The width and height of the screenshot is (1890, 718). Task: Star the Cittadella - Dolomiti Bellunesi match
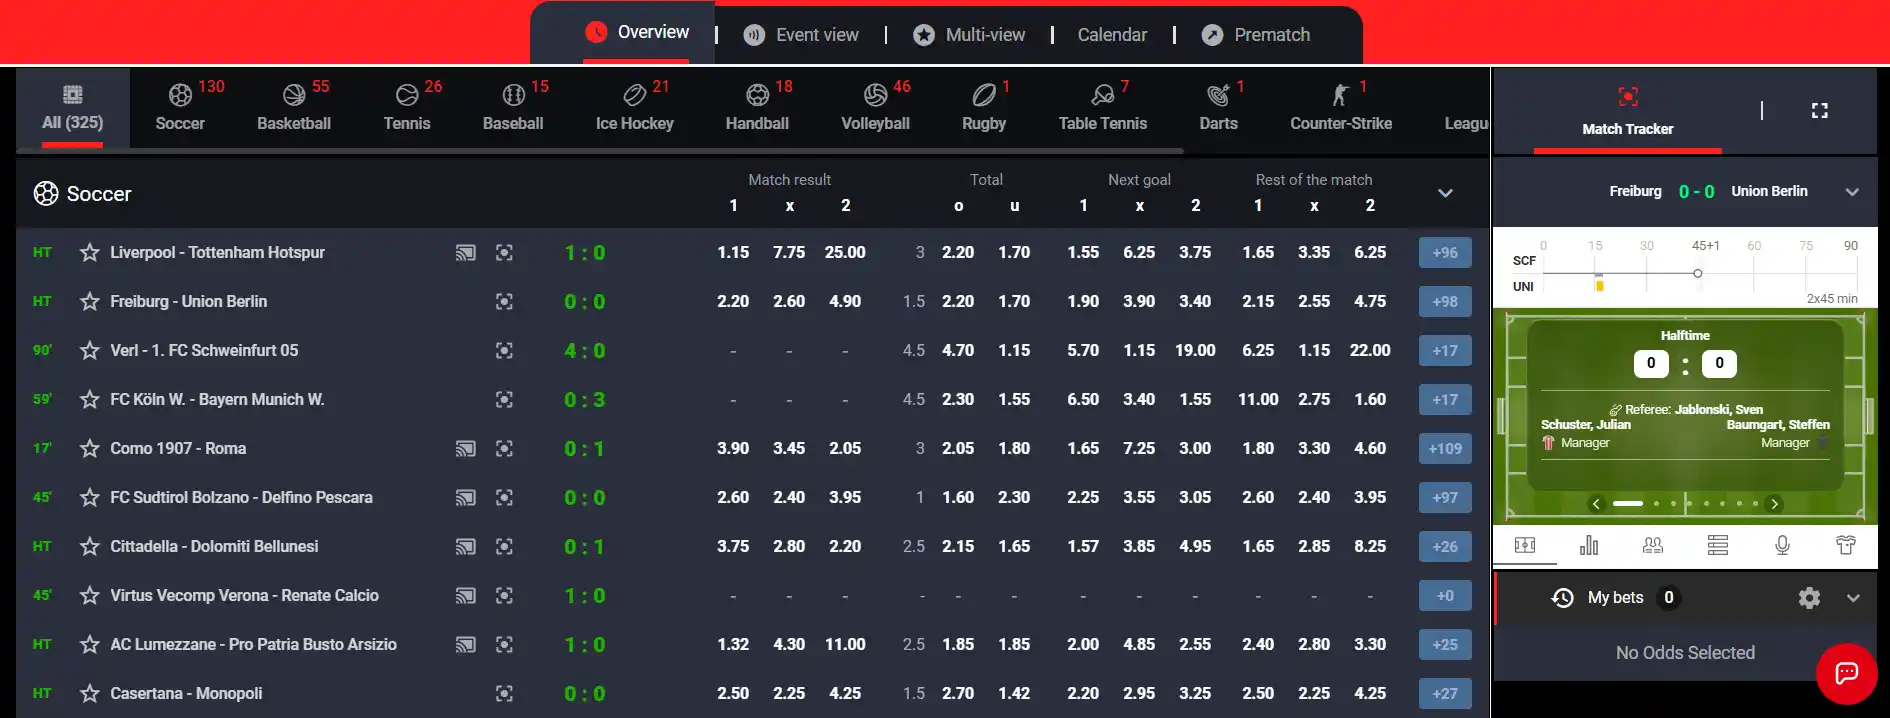(90, 547)
